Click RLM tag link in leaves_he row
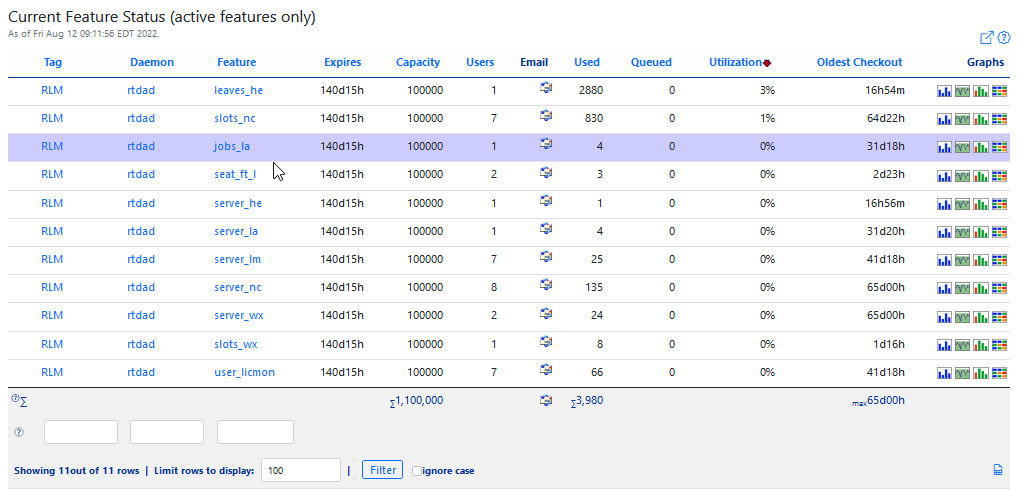 [52, 91]
